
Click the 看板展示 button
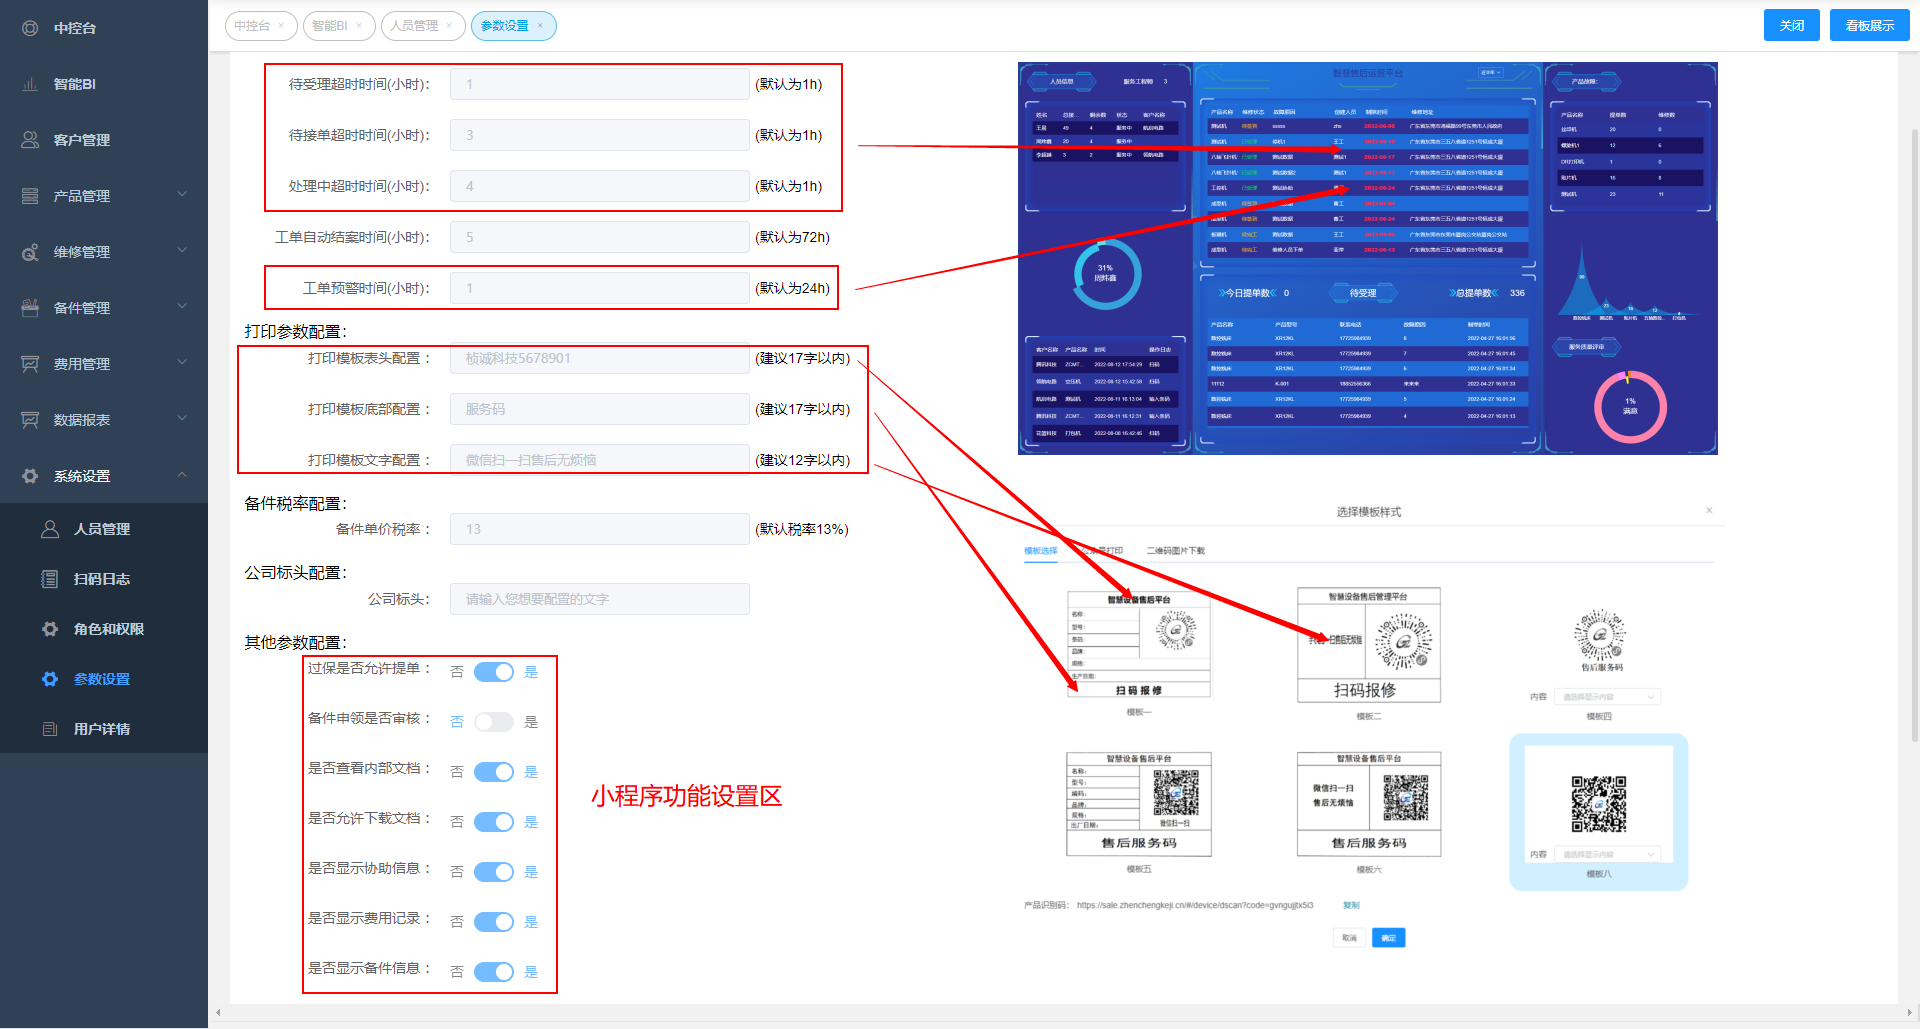coord(1869,26)
